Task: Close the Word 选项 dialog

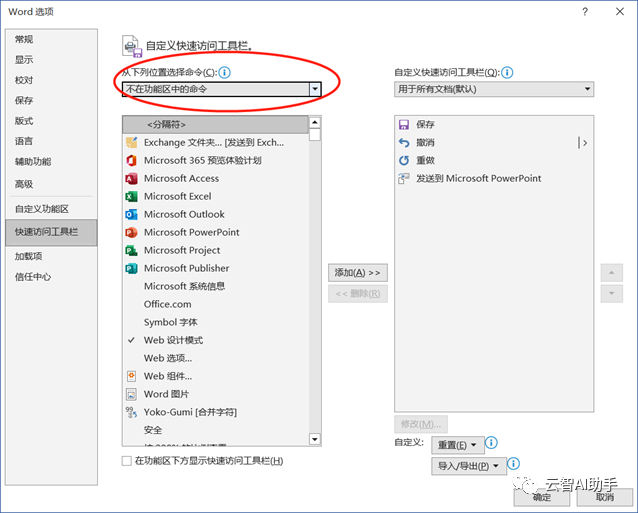Action: [620, 11]
